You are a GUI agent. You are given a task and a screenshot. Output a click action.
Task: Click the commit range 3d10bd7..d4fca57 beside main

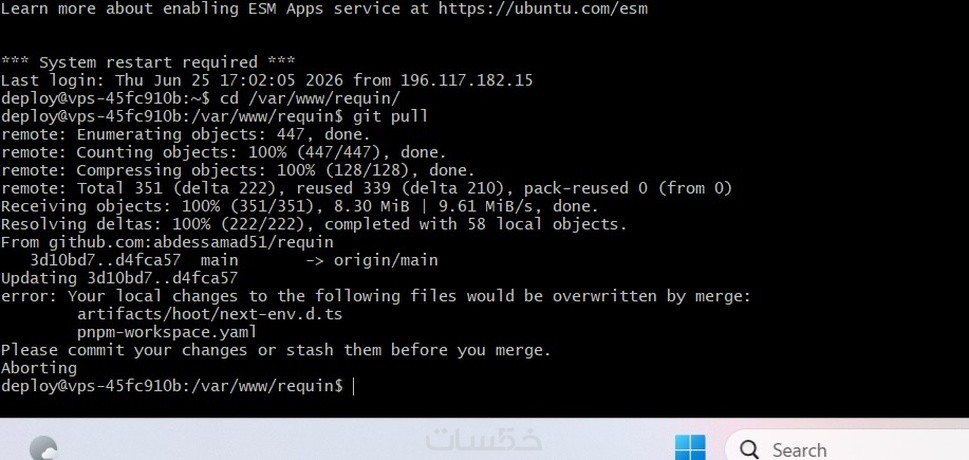click(106, 260)
